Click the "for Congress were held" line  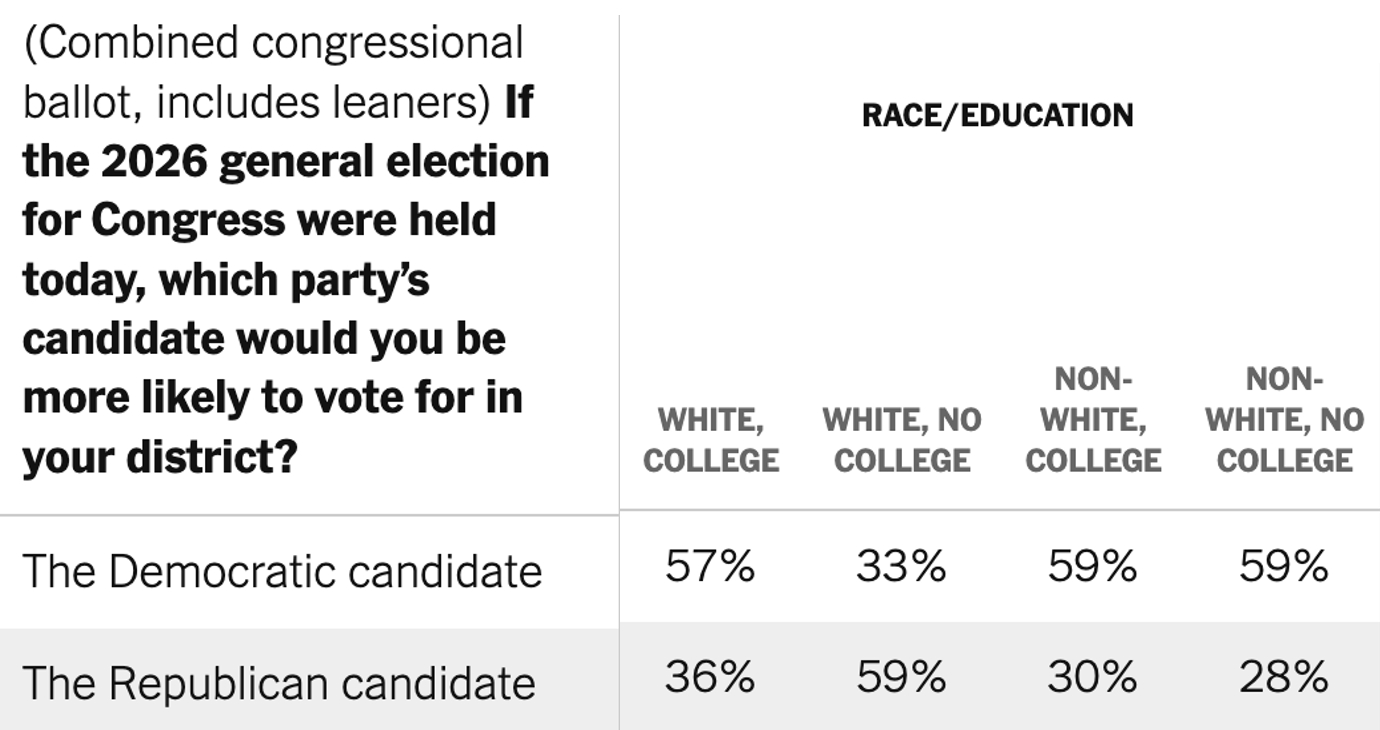click(x=259, y=220)
